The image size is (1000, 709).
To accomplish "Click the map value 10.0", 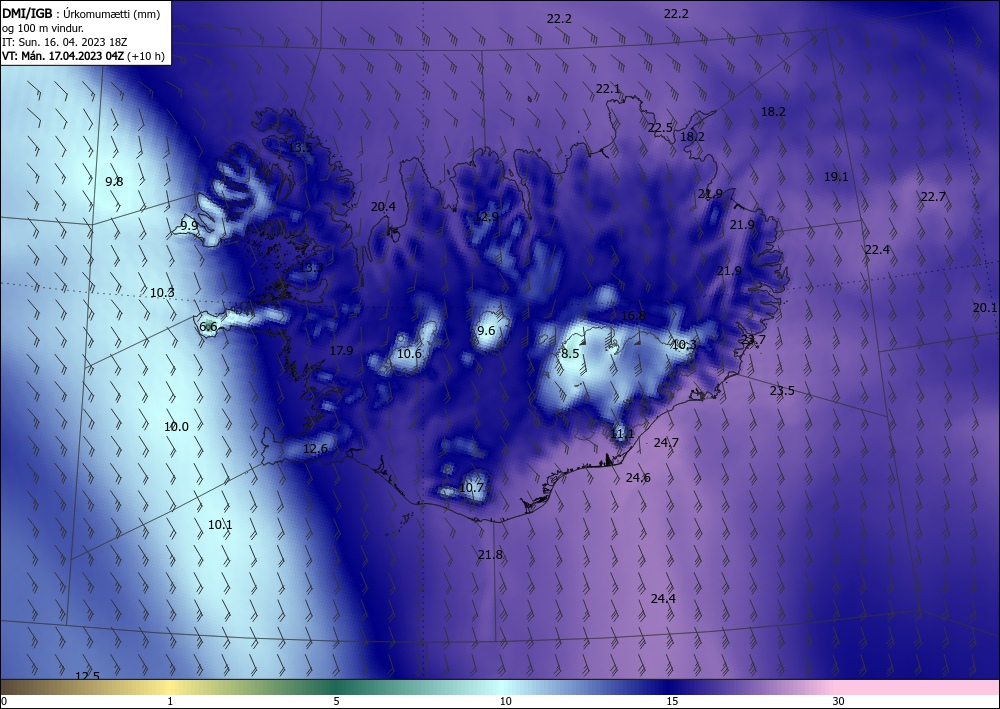I will pos(176,427).
